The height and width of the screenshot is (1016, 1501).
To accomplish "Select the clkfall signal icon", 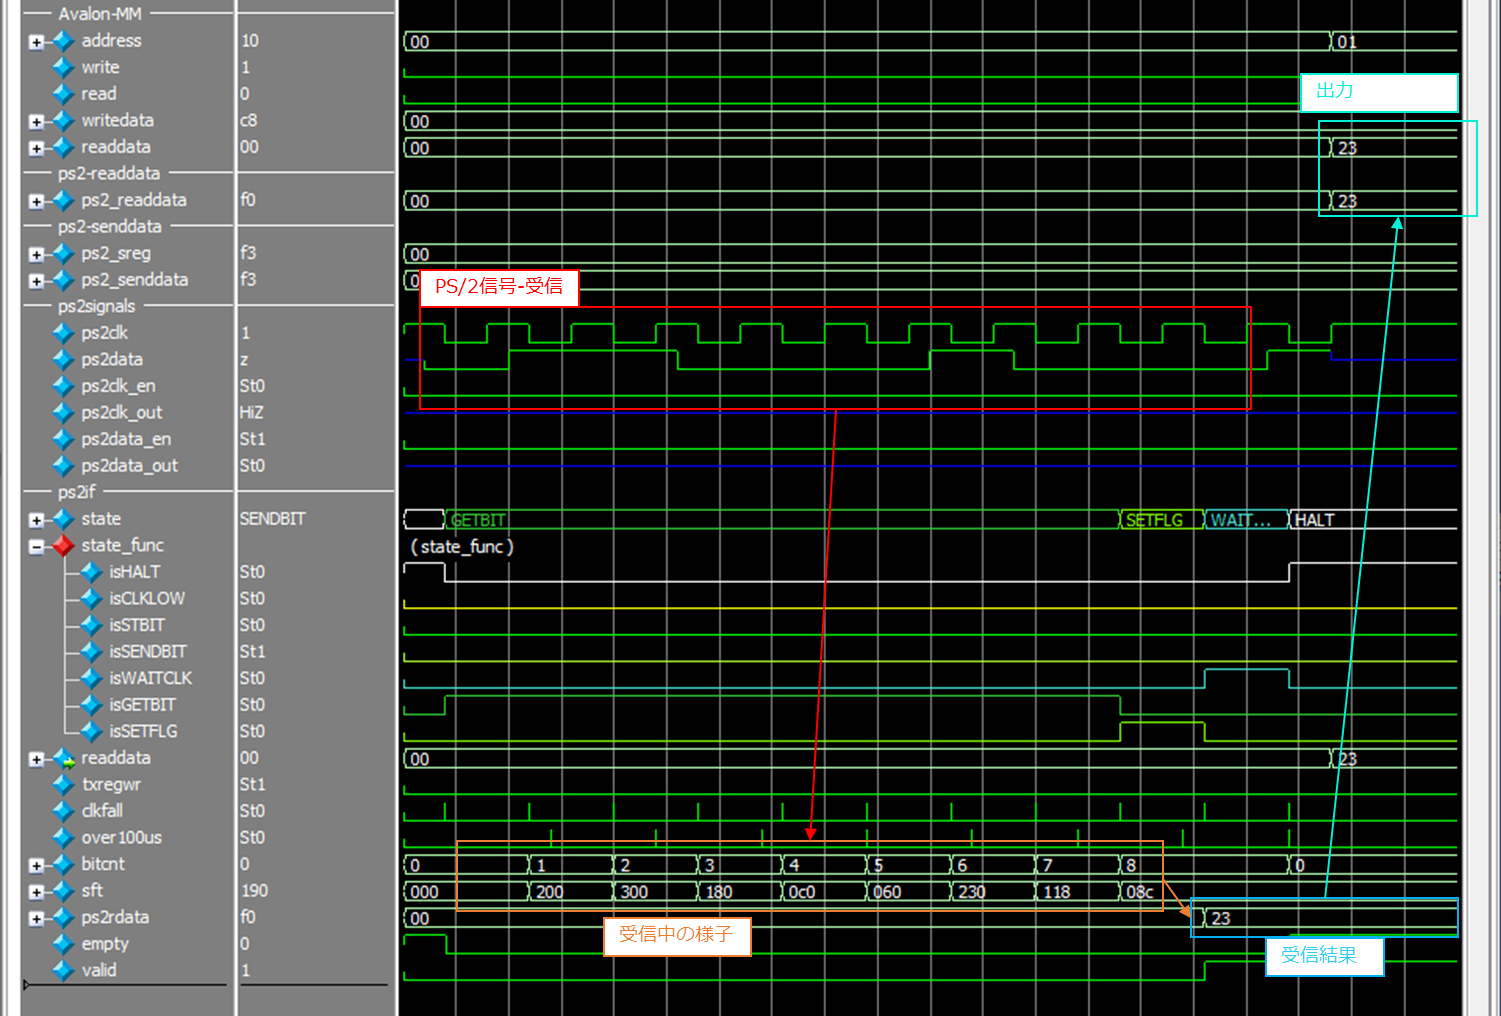I will 63,810.
